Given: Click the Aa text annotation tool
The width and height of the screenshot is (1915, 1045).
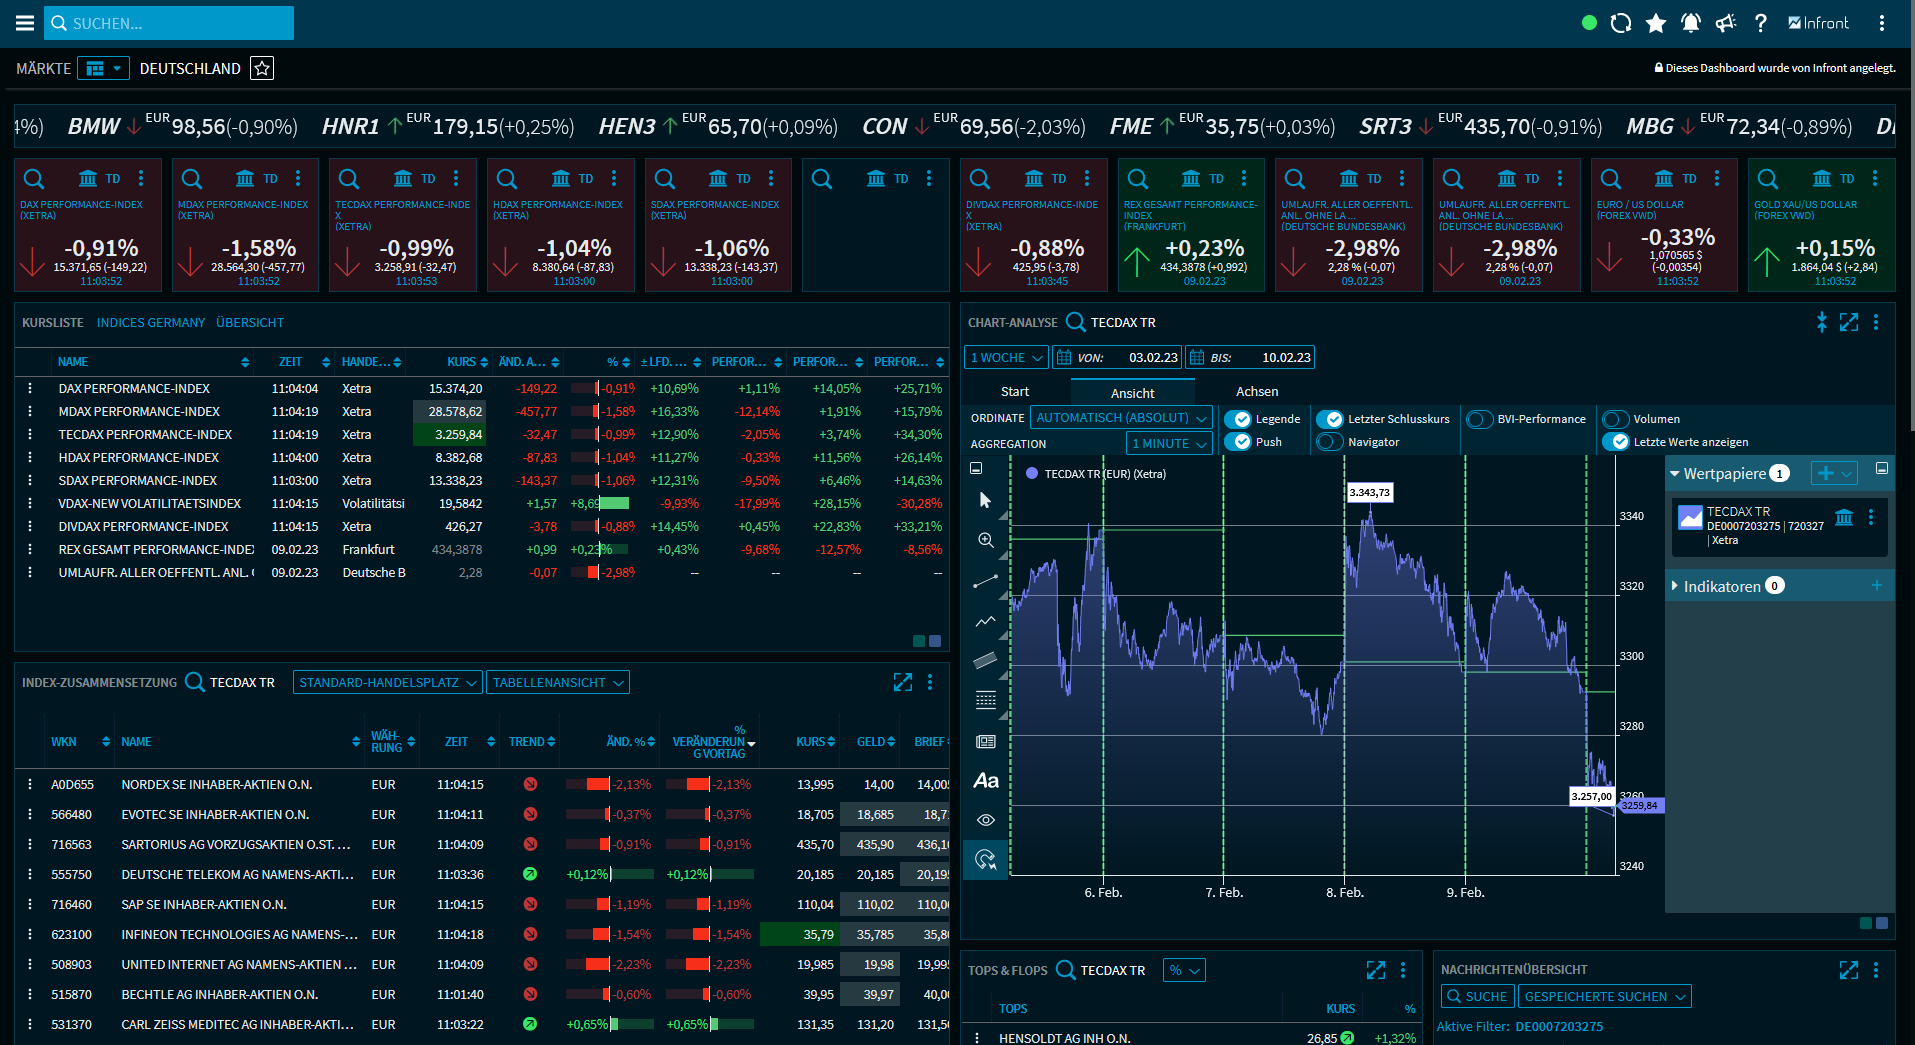Looking at the screenshot, I should (985, 781).
